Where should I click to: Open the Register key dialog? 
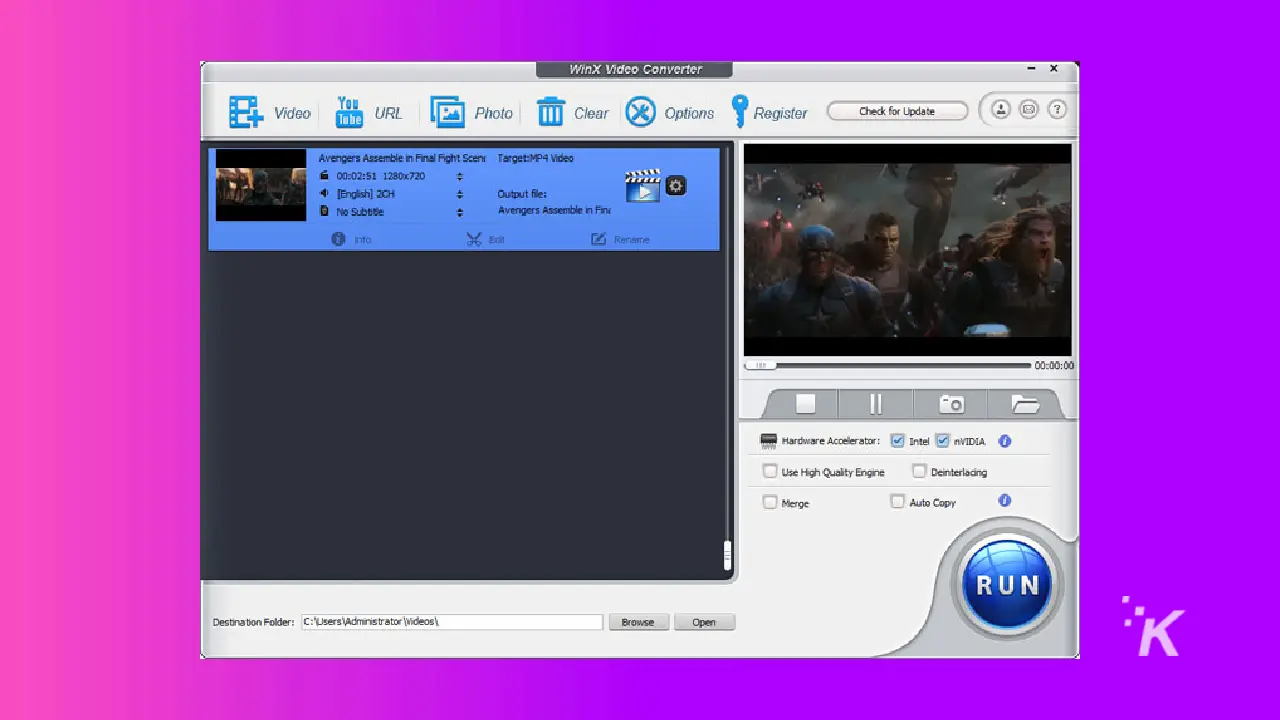pos(769,112)
